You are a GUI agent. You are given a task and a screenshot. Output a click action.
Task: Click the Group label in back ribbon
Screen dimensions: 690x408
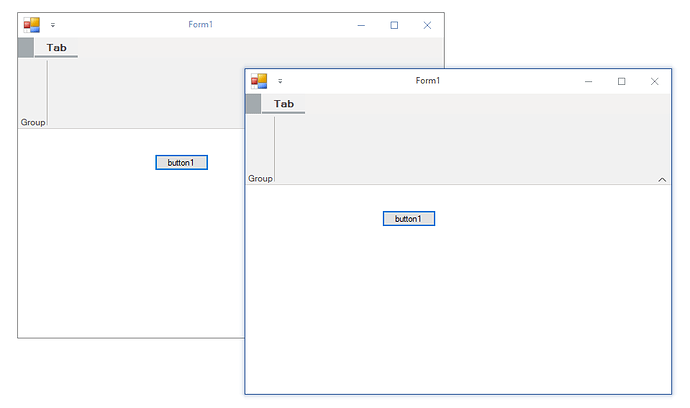[x=33, y=122]
